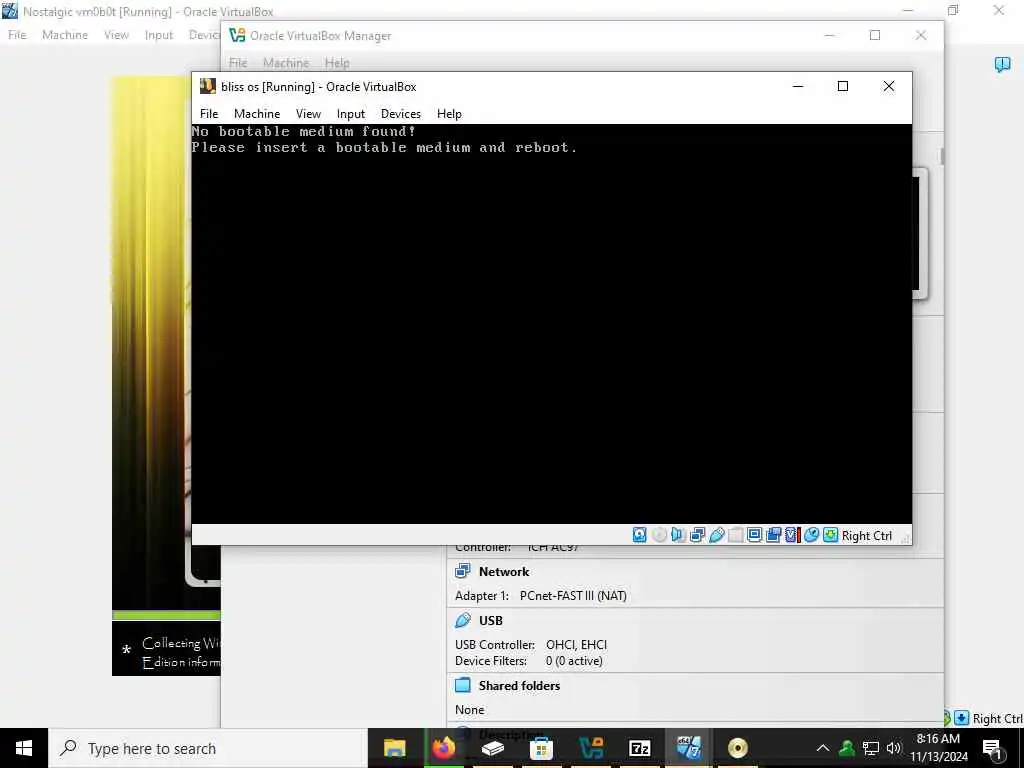Click CPU virtualization V icon in bliss os status bar
Viewport: 1024px width, 768px height.
[792, 536]
